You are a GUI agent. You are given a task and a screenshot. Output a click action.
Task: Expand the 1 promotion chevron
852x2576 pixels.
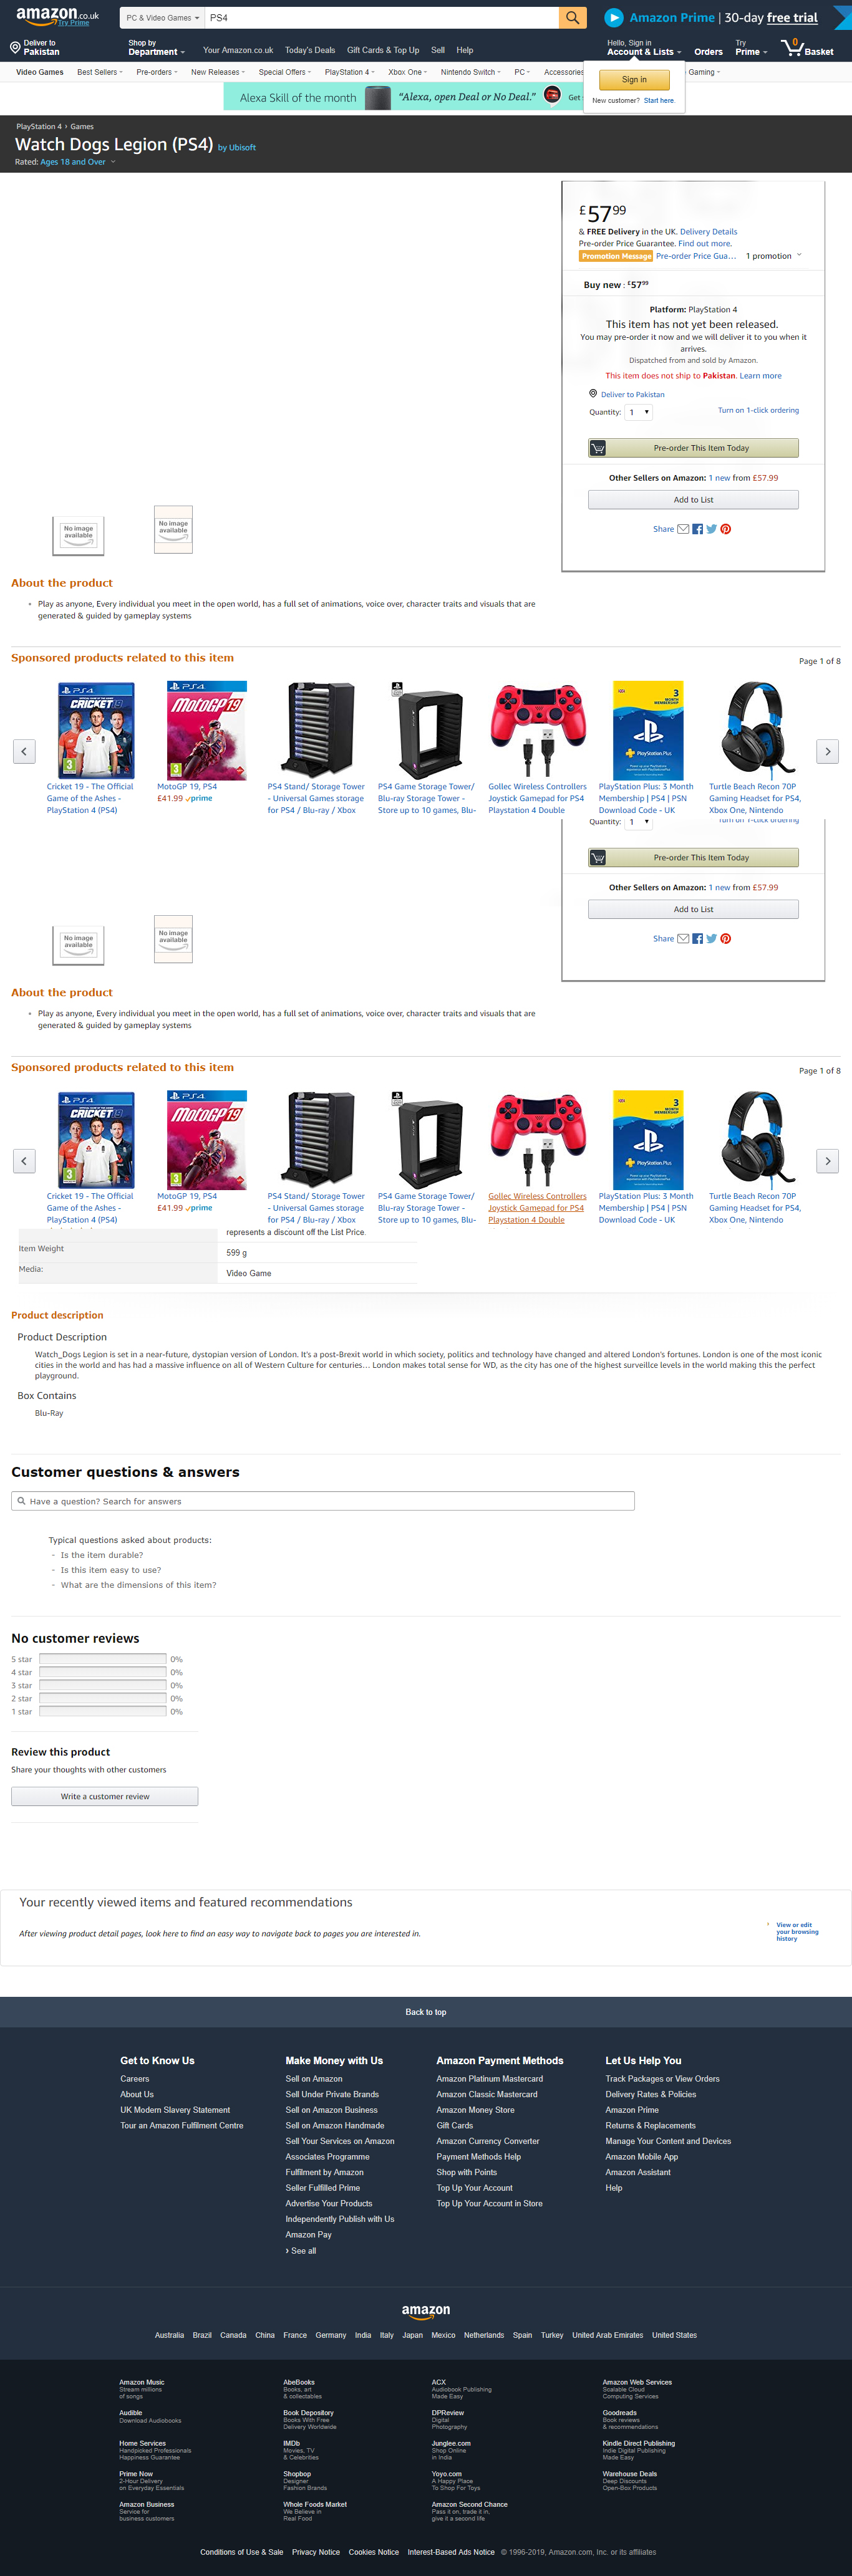click(799, 255)
